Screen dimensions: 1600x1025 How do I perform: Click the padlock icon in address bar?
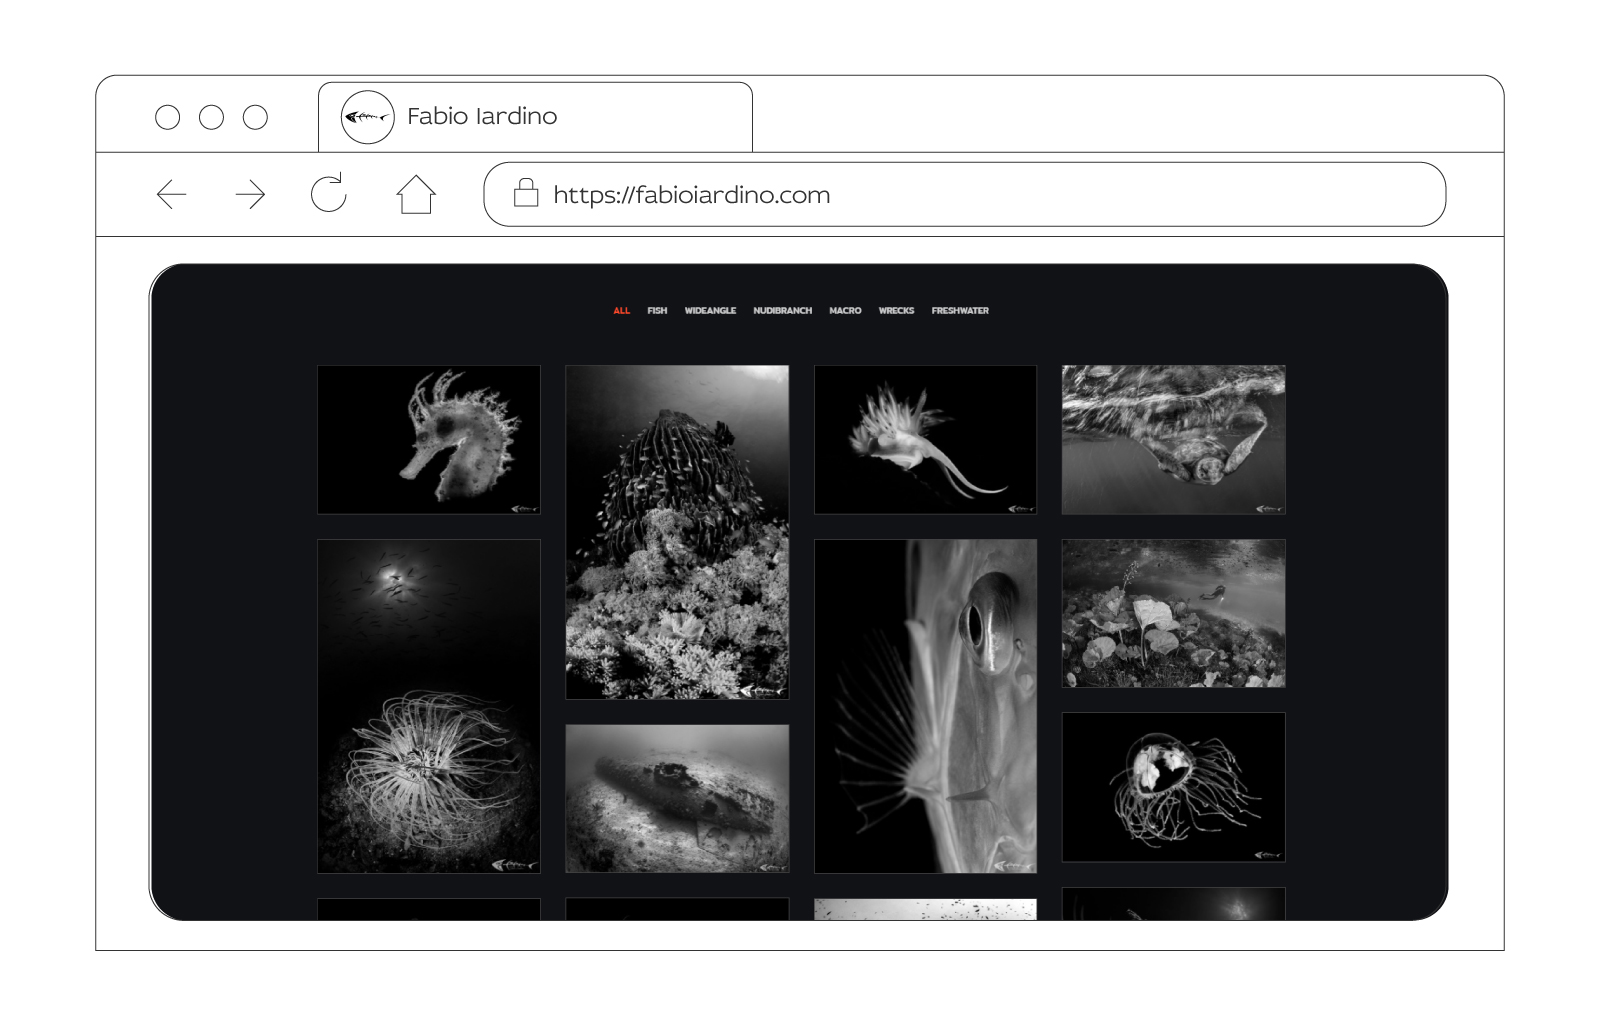(x=526, y=193)
